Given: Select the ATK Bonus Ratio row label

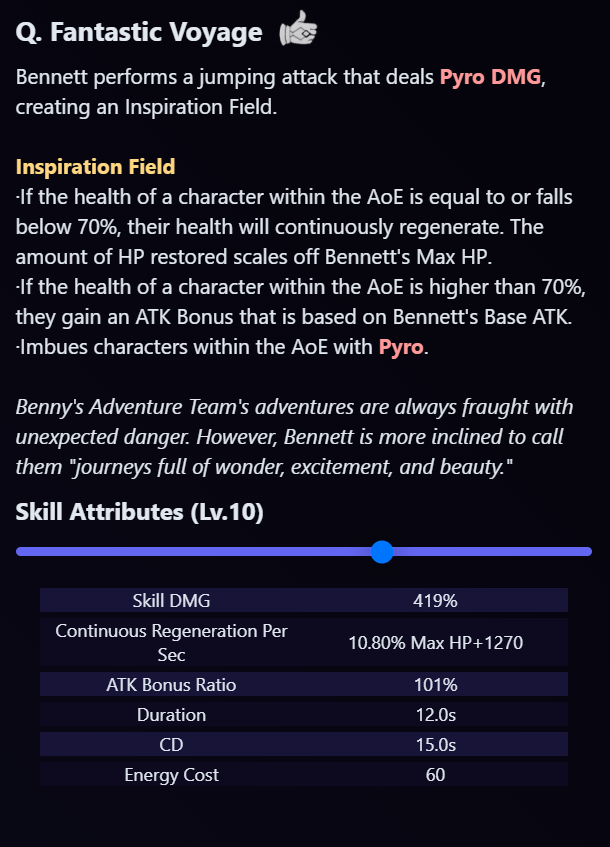Looking at the screenshot, I should coord(171,685).
